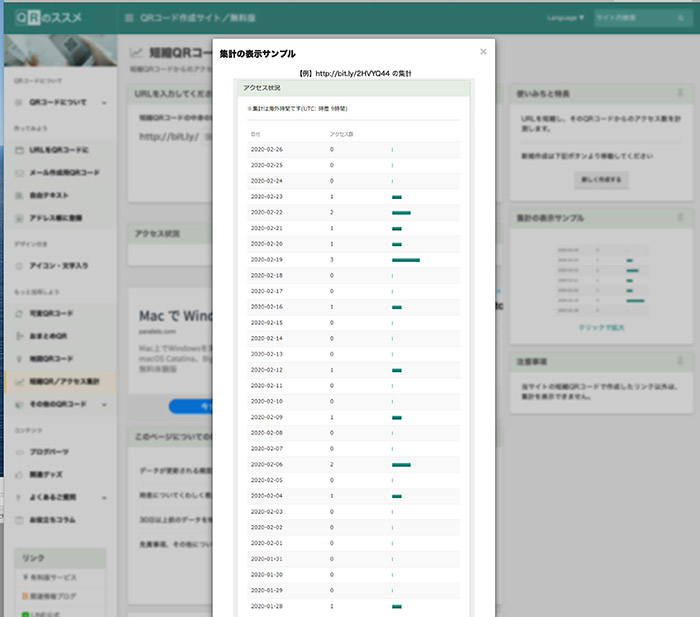Screen dimensions: 700x617
Task: Click the 2020-02-23 date cell
Action: pyautogui.click(x=267, y=197)
